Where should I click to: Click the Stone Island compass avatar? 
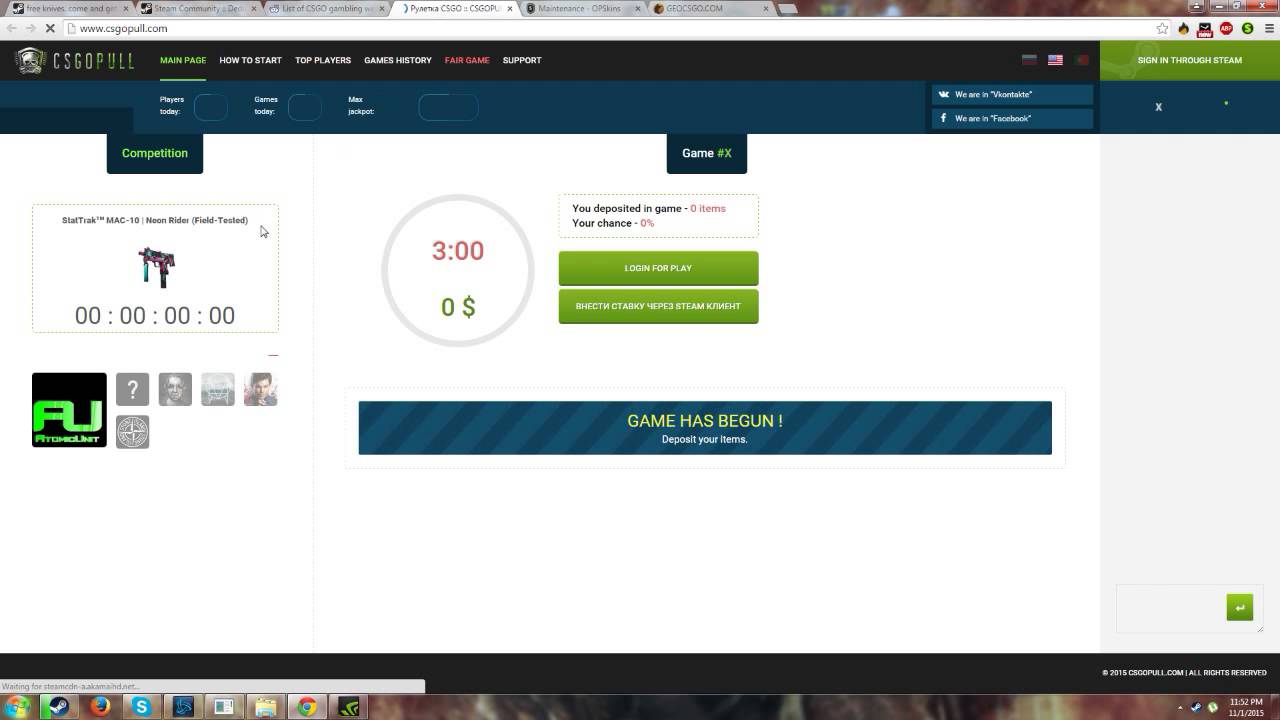click(x=132, y=431)
